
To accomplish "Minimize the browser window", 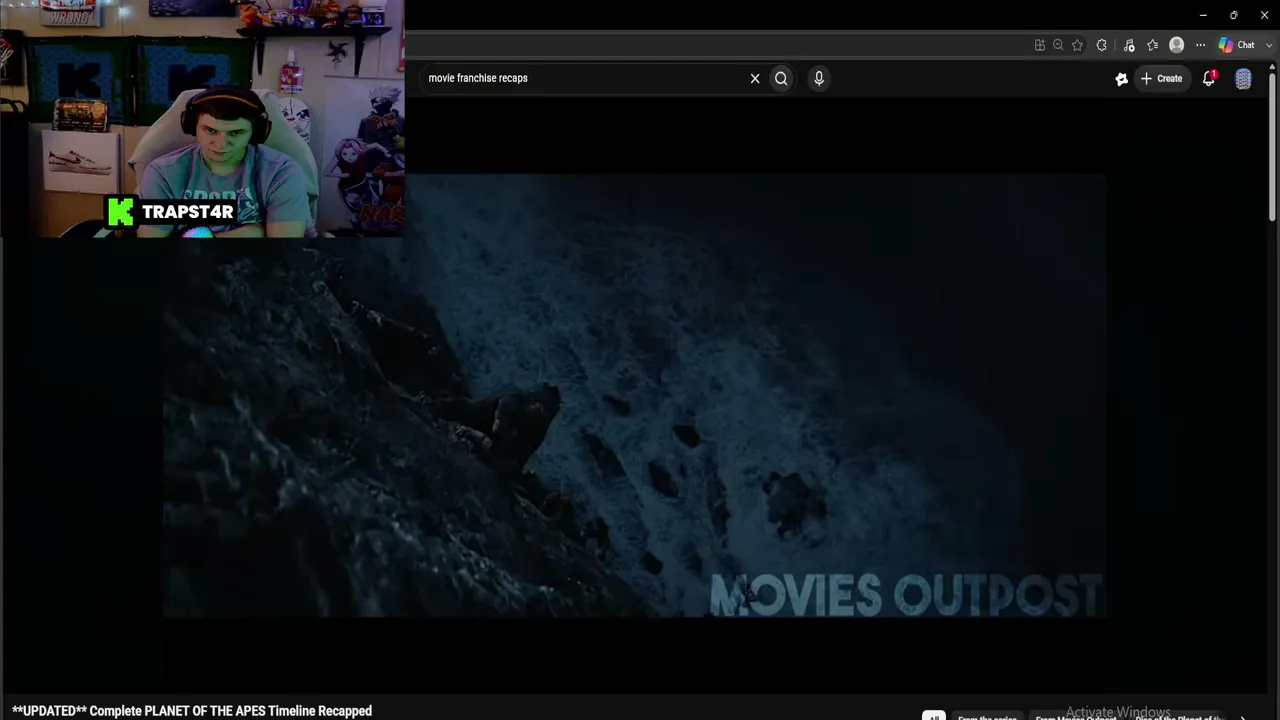I will (1203, 15).
